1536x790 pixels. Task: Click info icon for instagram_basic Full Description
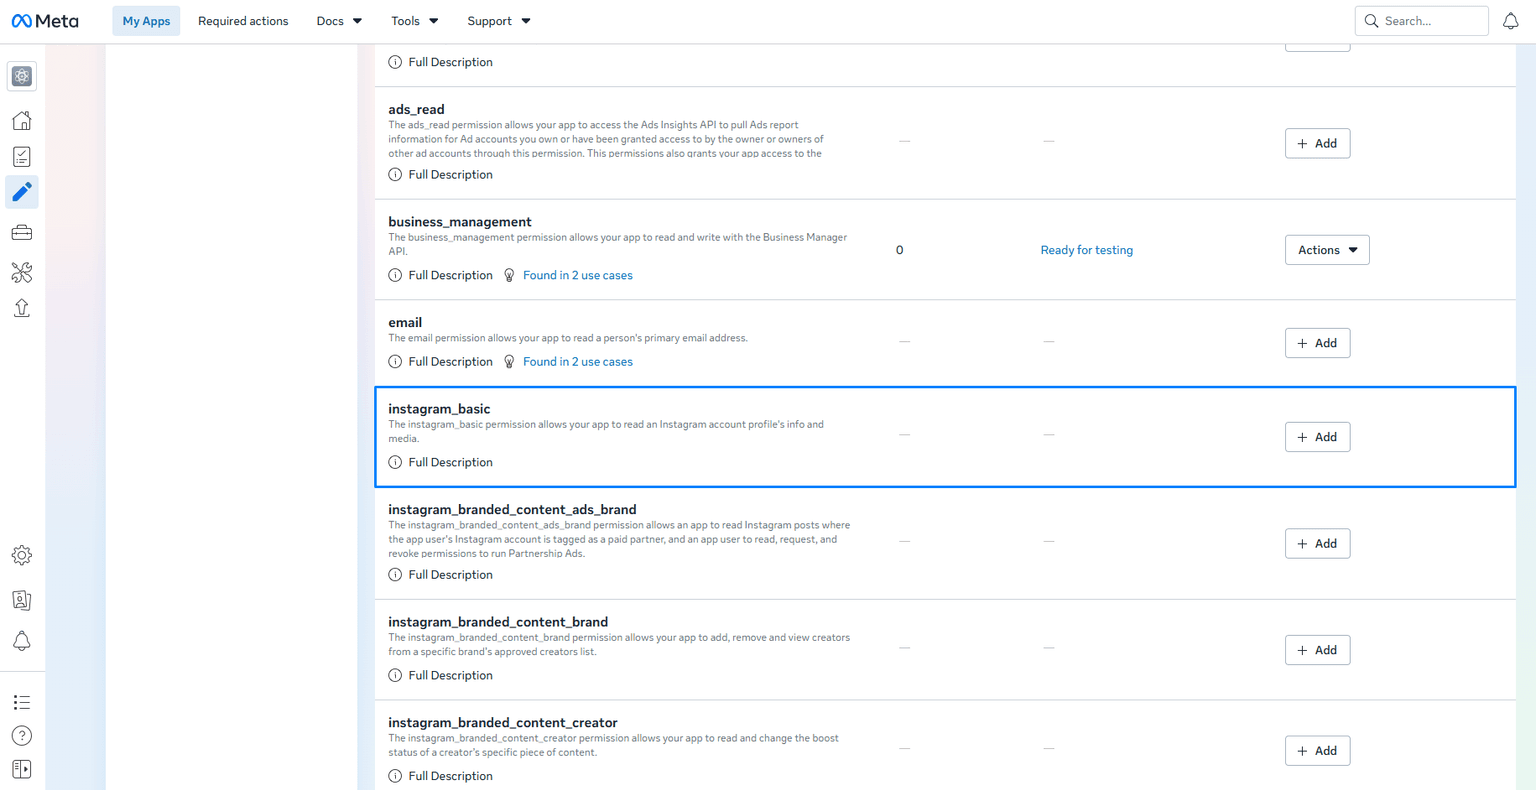(x=395, y=463)
